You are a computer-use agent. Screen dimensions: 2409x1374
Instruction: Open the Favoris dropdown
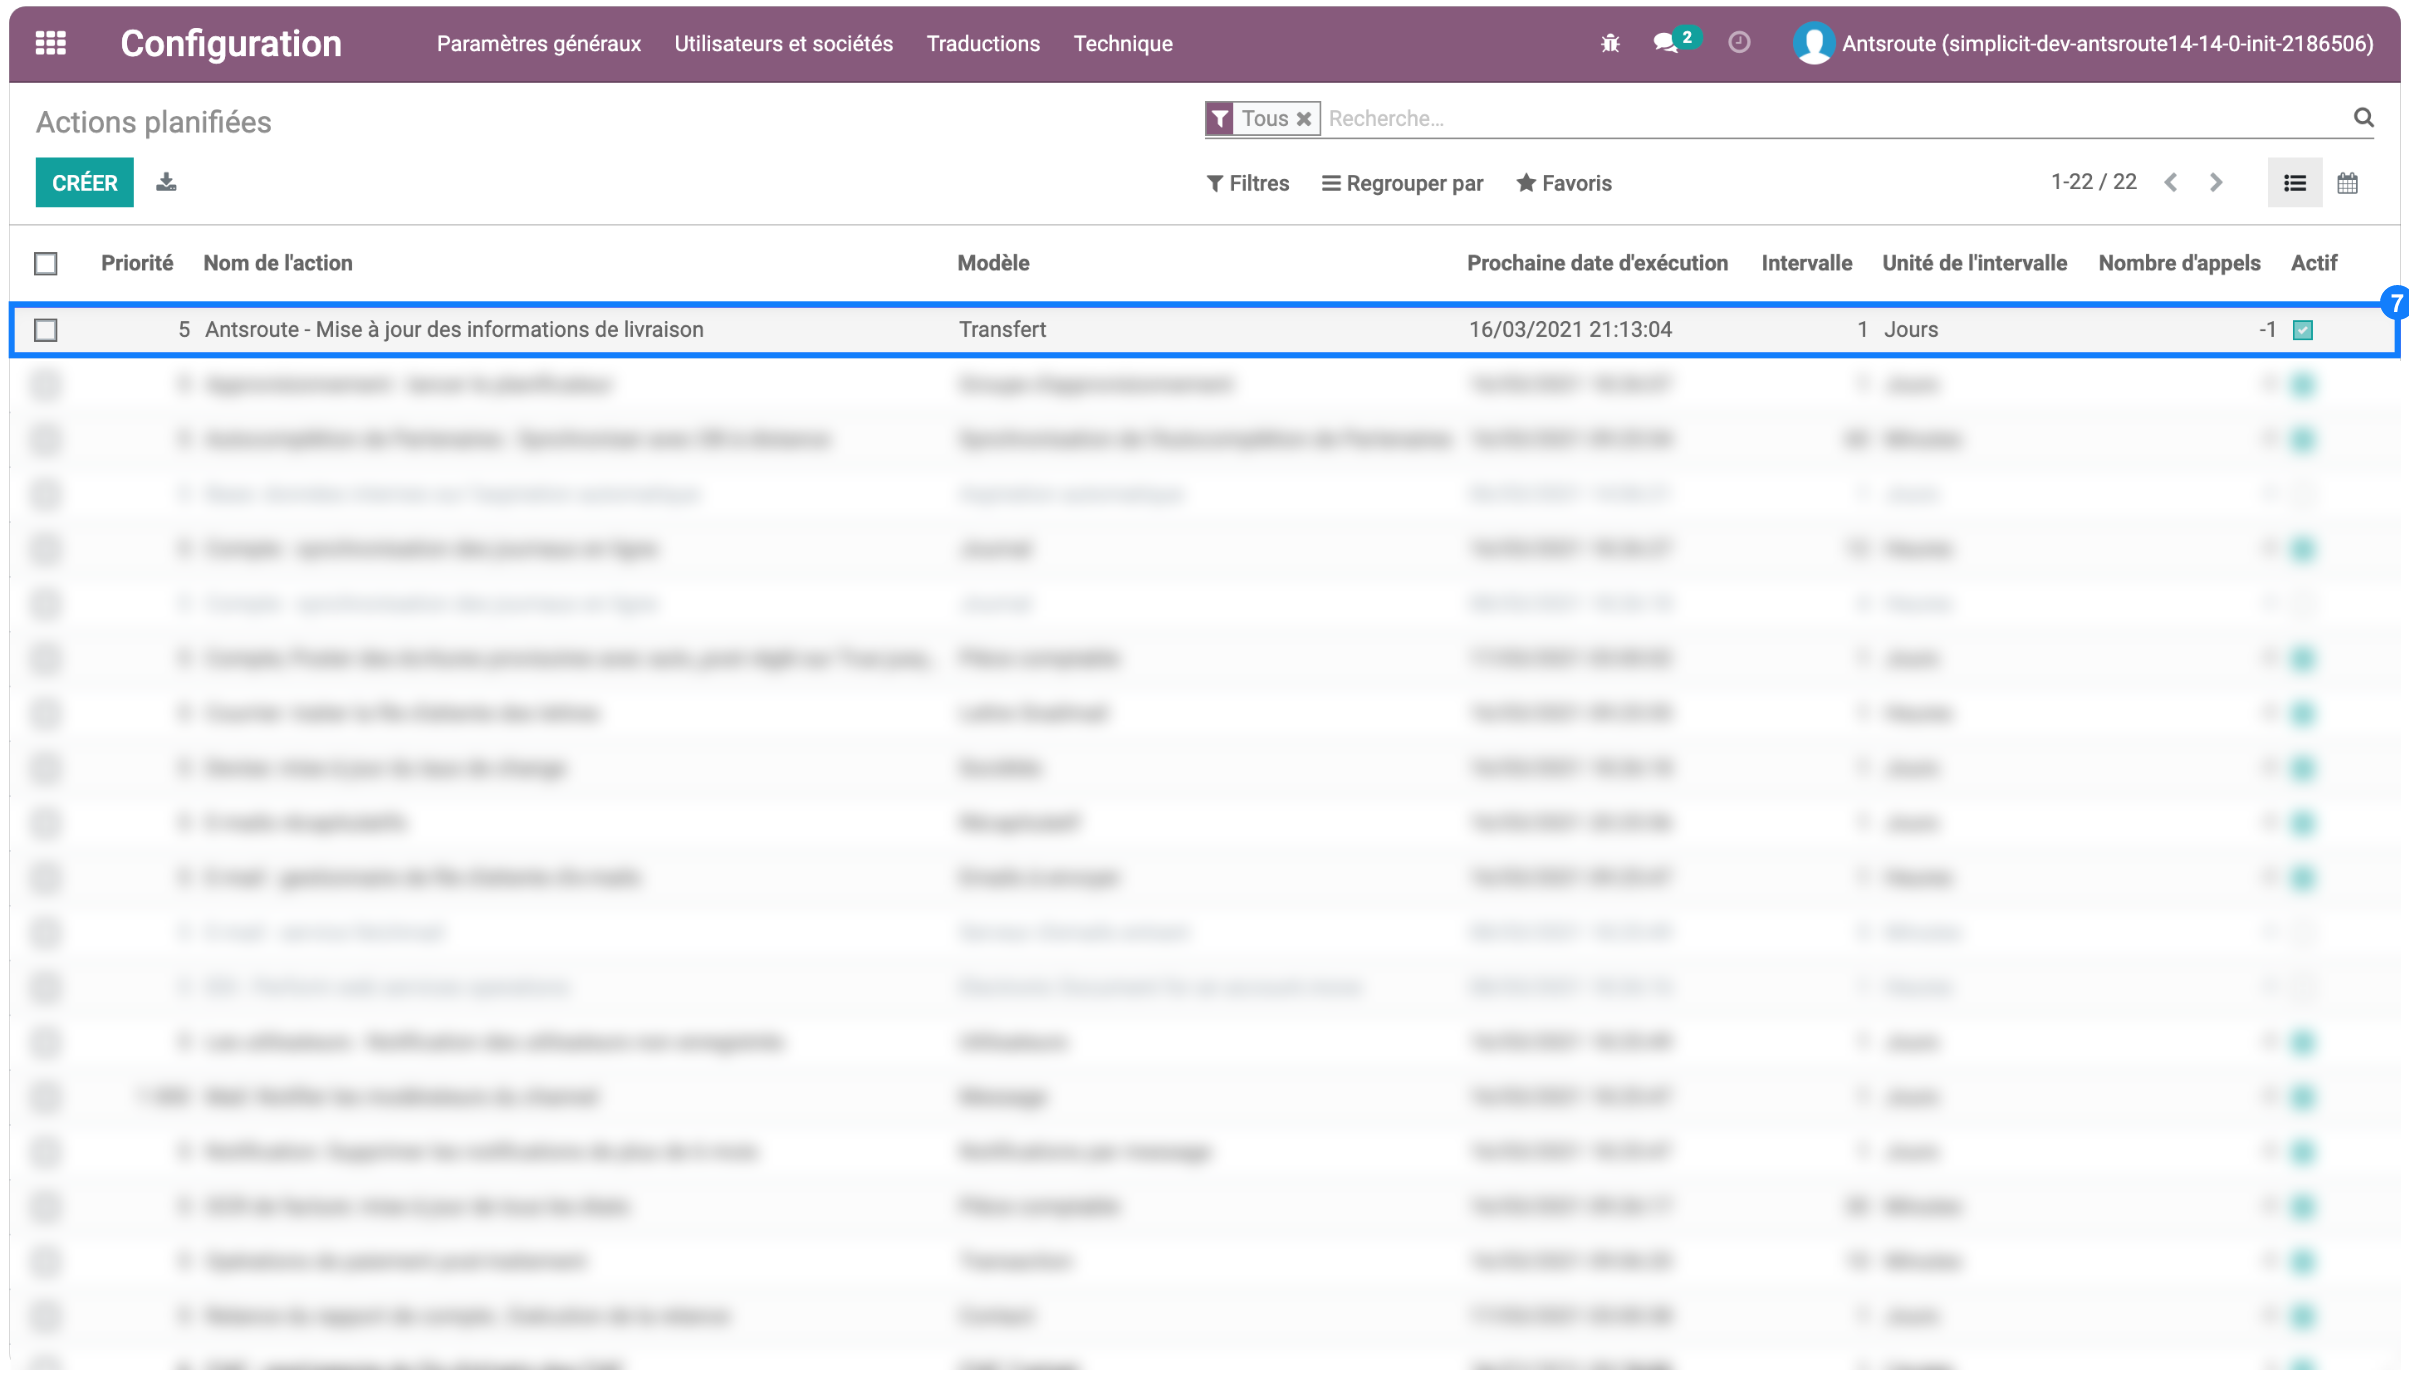[x=1564, y=183]
